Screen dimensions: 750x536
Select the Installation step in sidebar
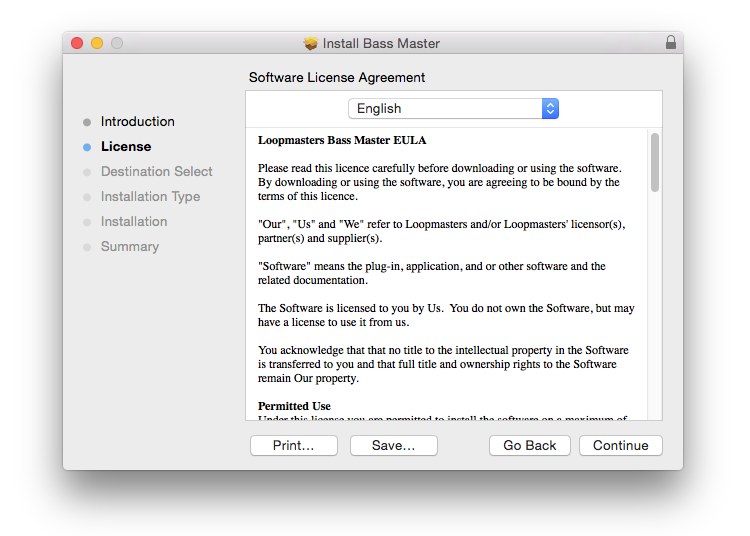[133, 222]
